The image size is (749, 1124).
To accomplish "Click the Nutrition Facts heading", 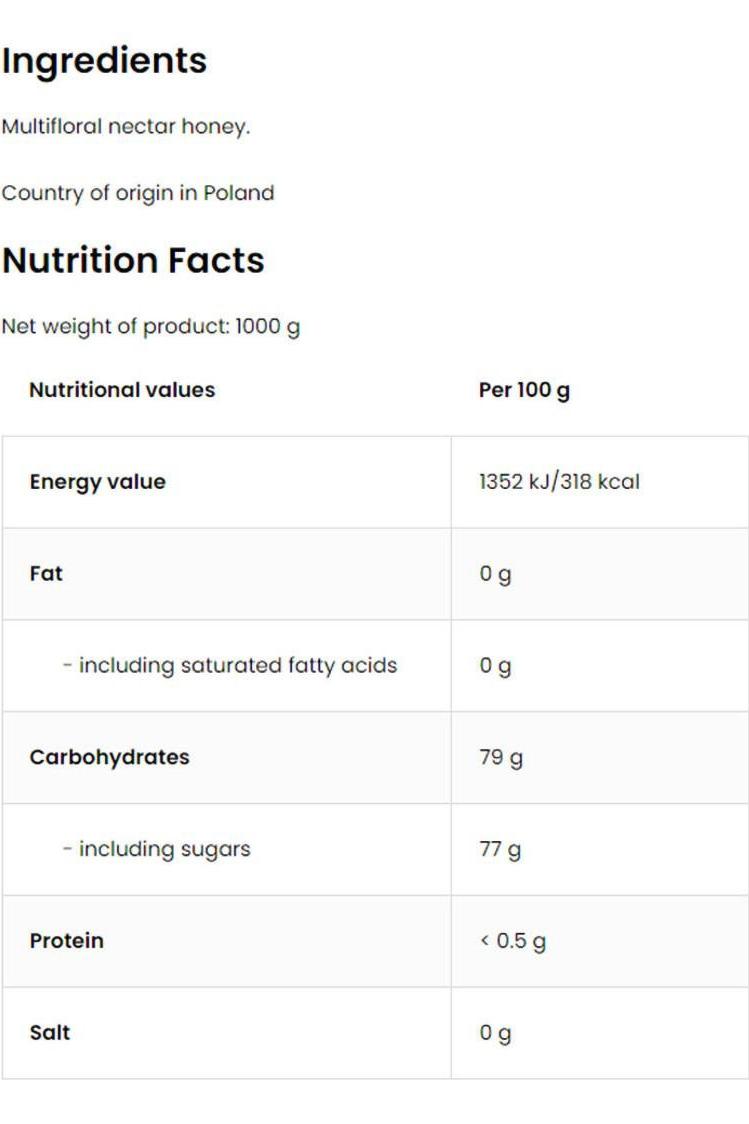I will [133, 260].
